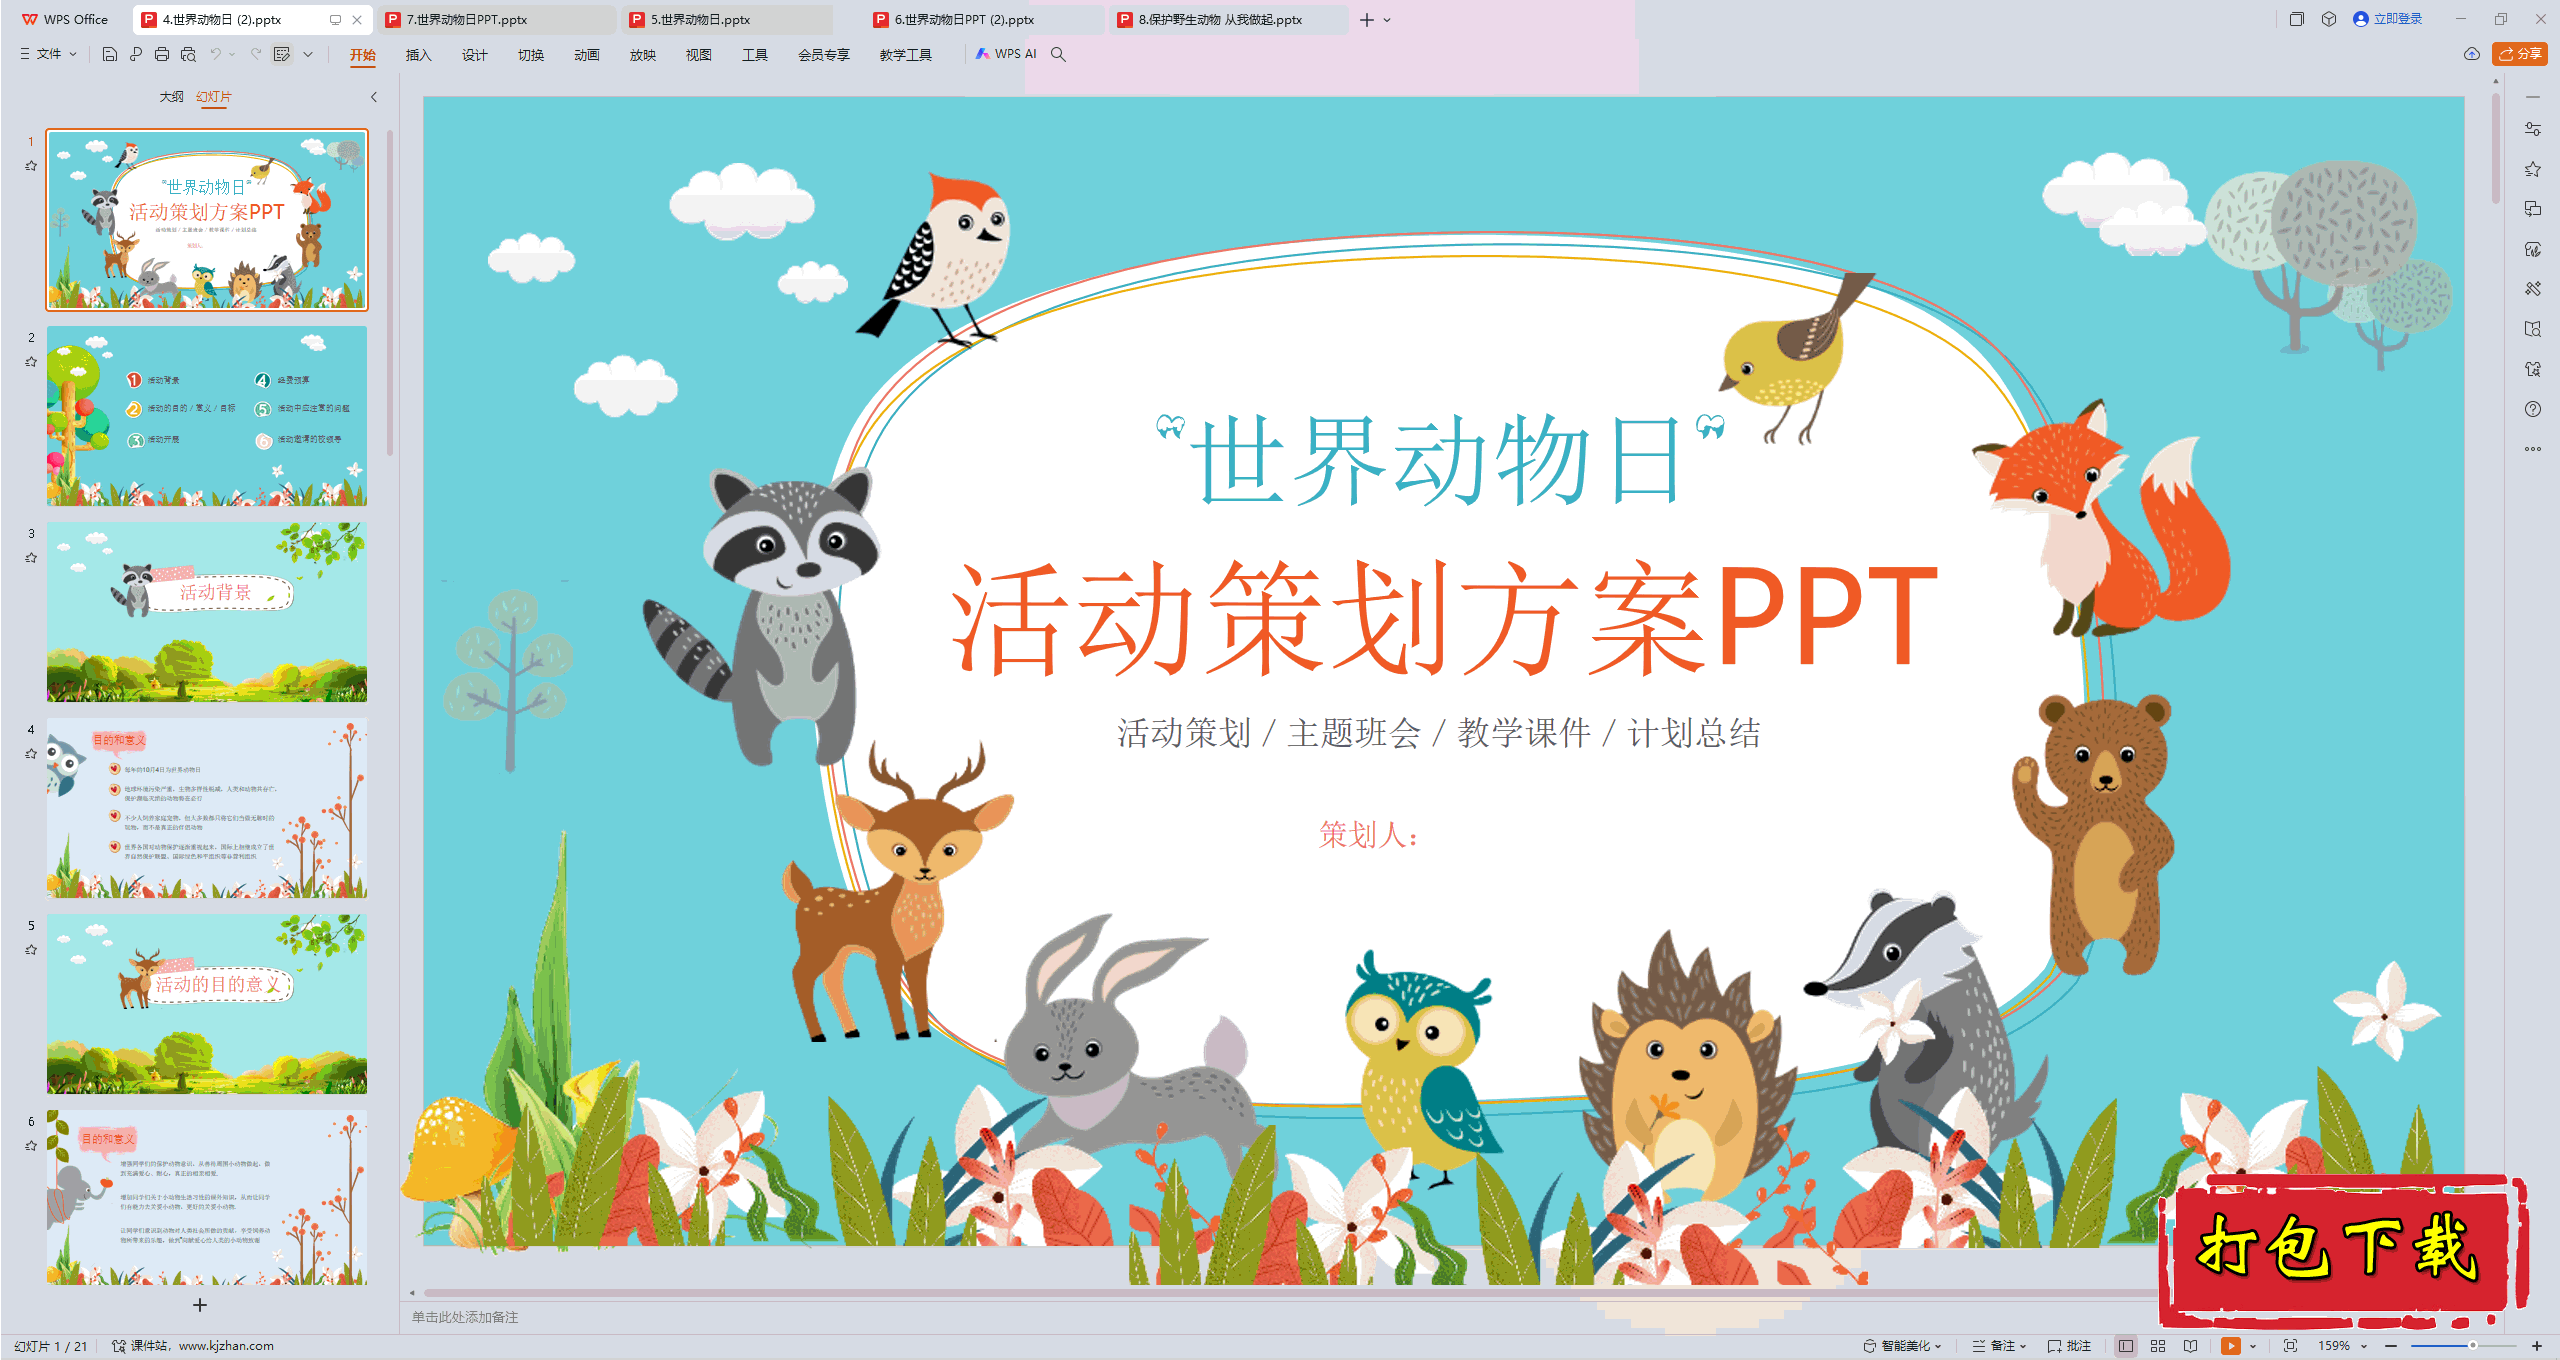Click the search magnifier icon

1058,54
